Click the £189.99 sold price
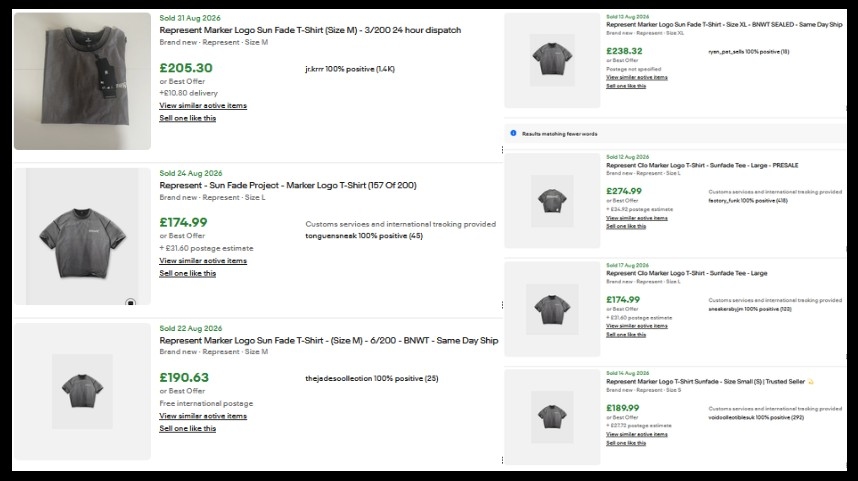 (623, 408)
